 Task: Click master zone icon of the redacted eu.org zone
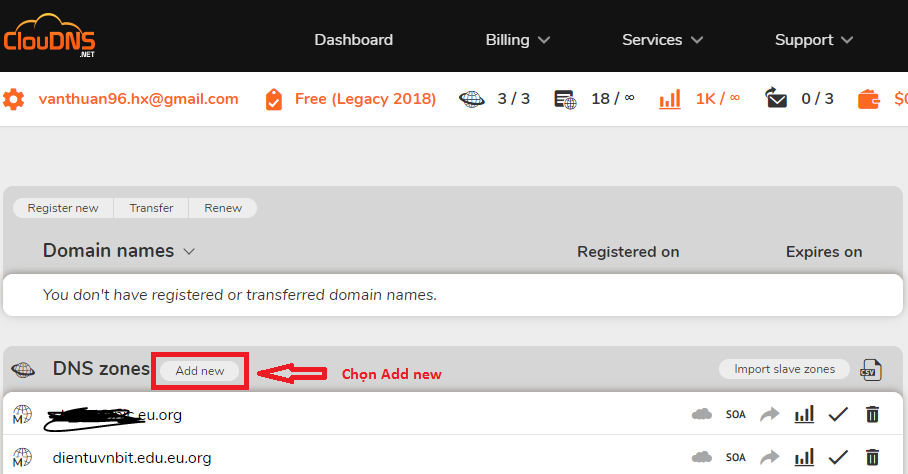(22, 414)
